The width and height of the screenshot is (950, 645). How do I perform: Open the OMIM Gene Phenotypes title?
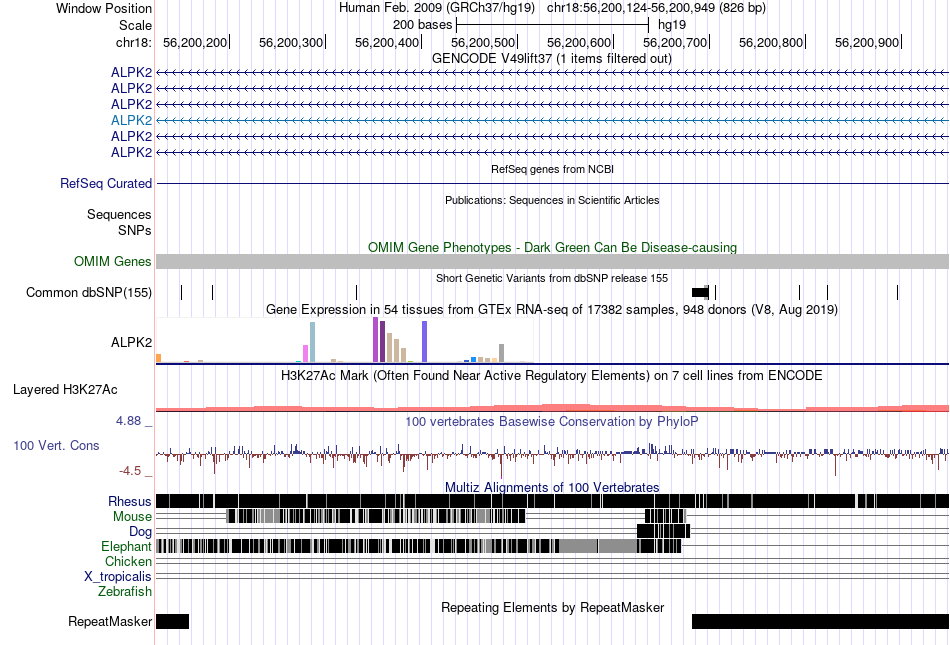(552, 247)
